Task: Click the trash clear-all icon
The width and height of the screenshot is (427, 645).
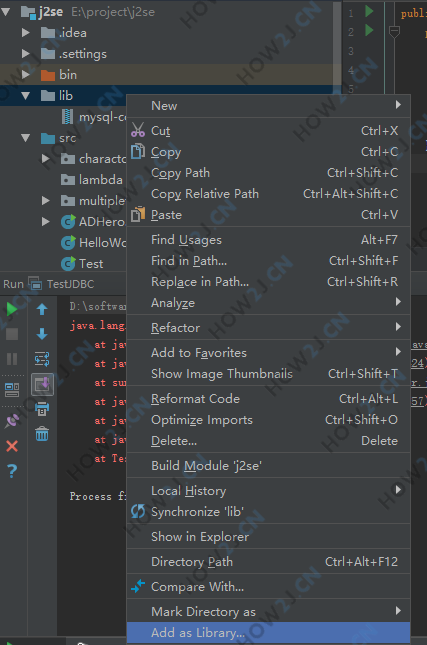Action: click(42, 434)
